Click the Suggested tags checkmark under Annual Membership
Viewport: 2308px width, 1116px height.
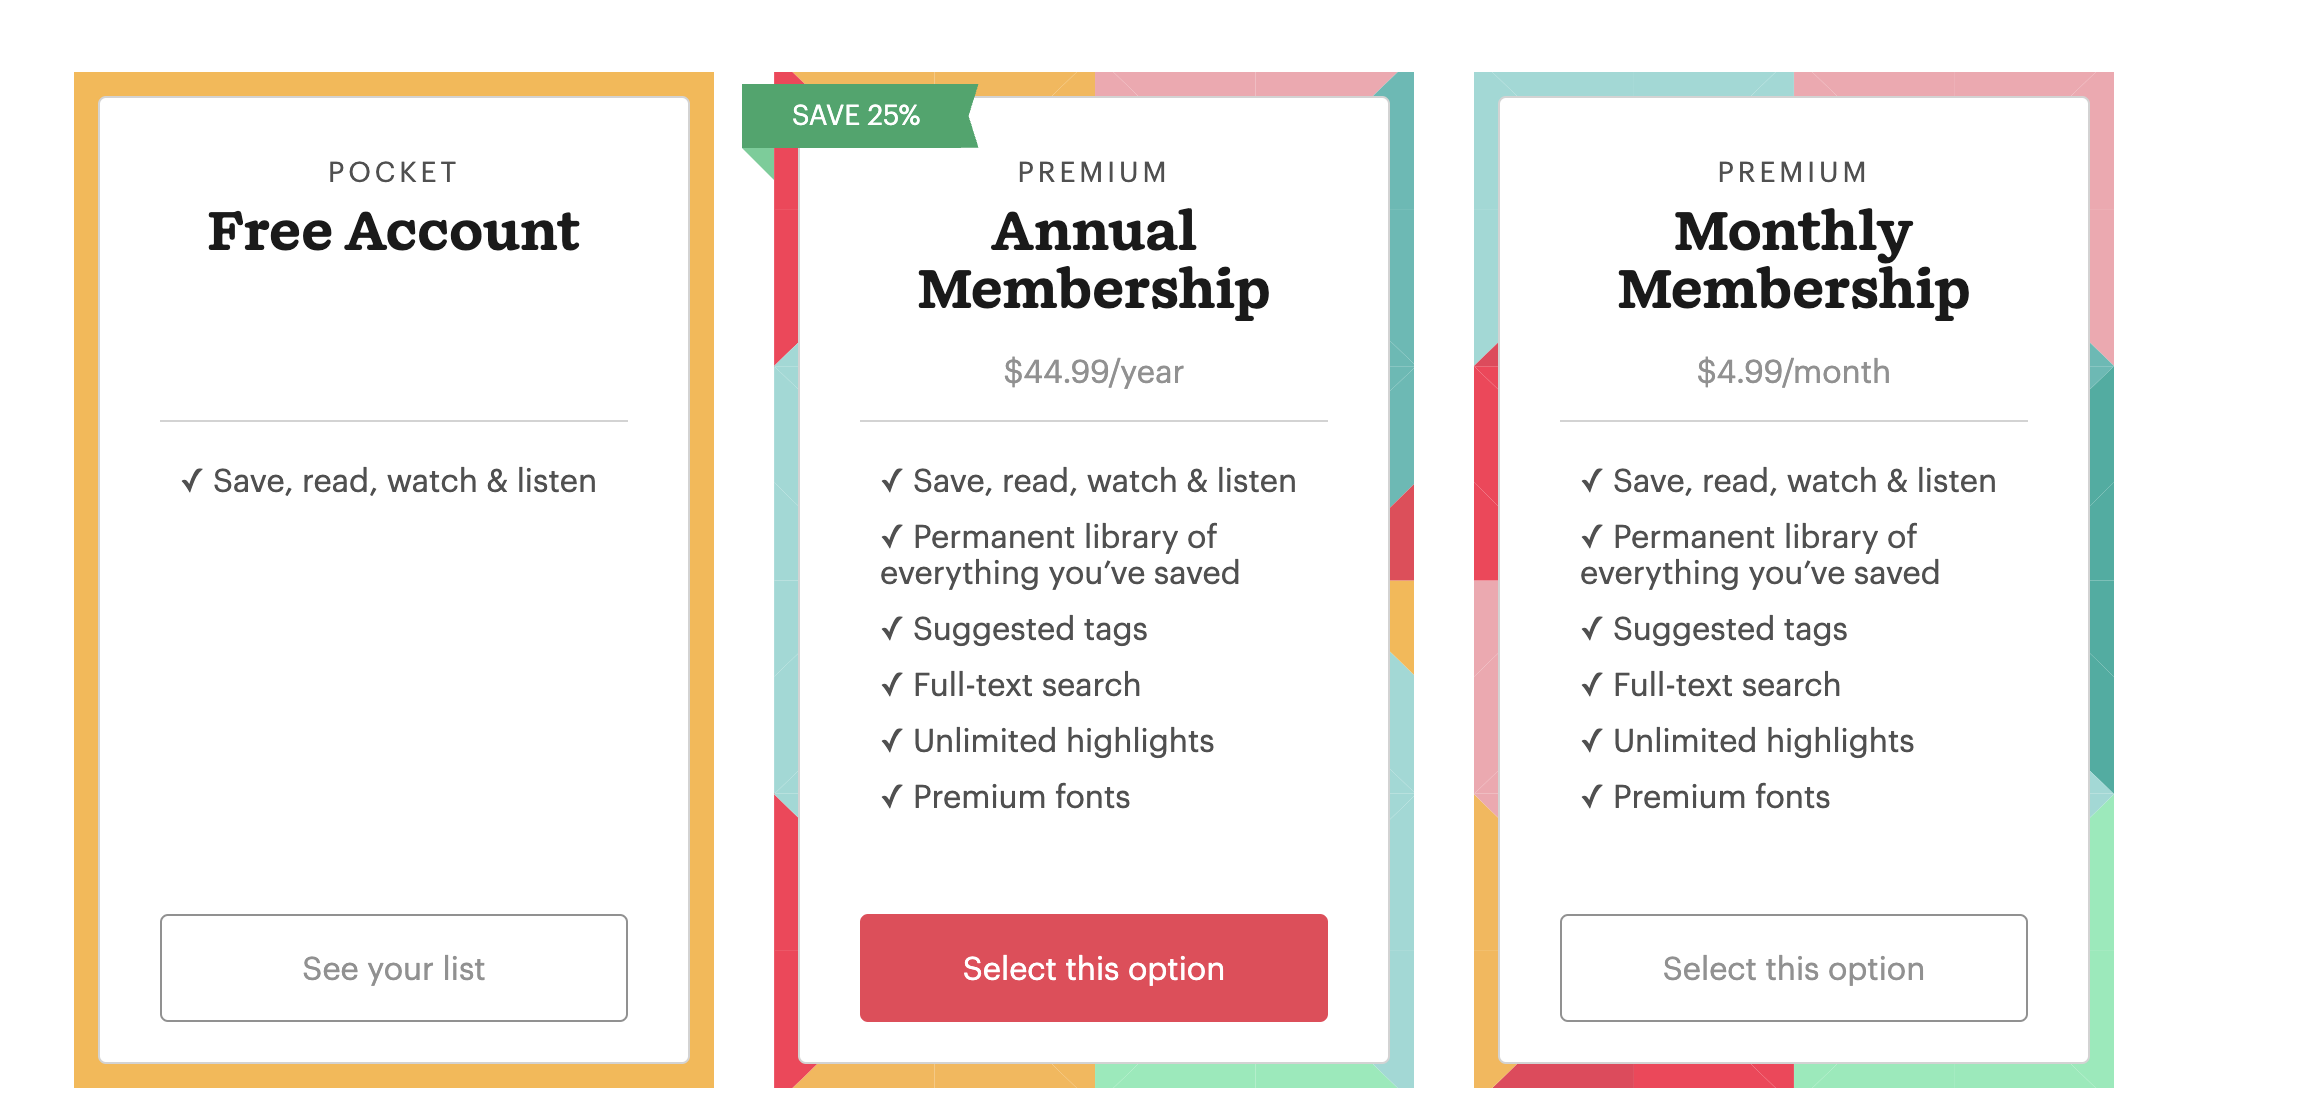pos(892,629)
